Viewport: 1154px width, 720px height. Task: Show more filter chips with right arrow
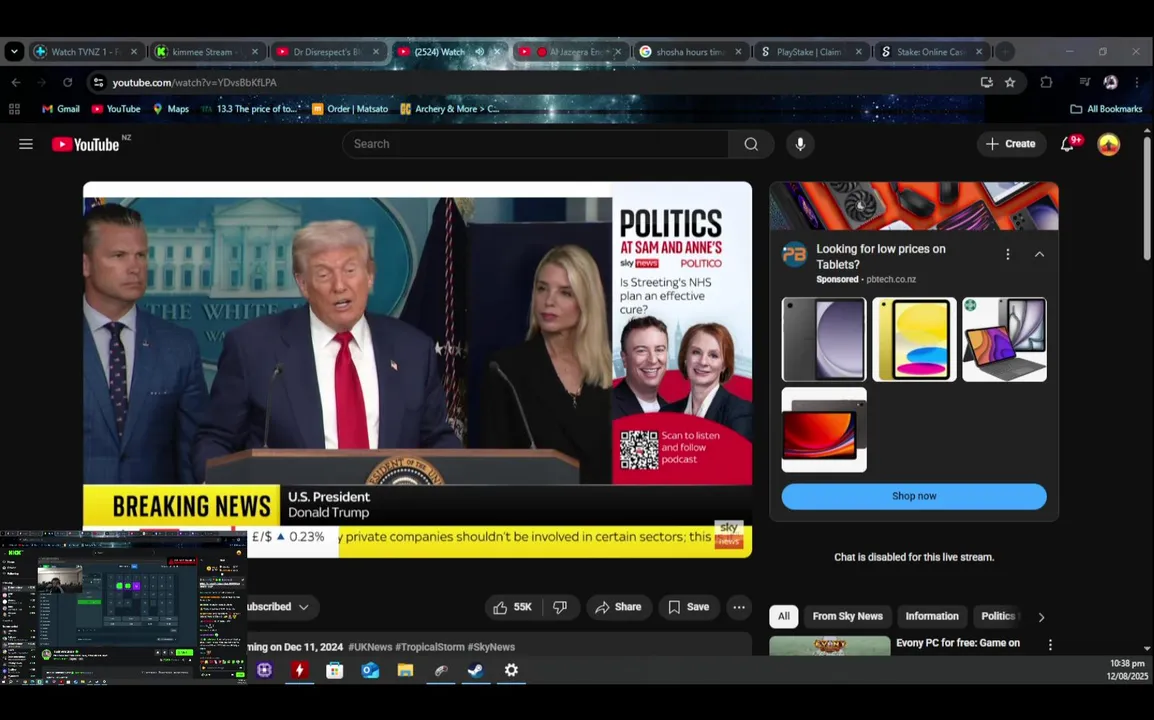[1041, 617]
